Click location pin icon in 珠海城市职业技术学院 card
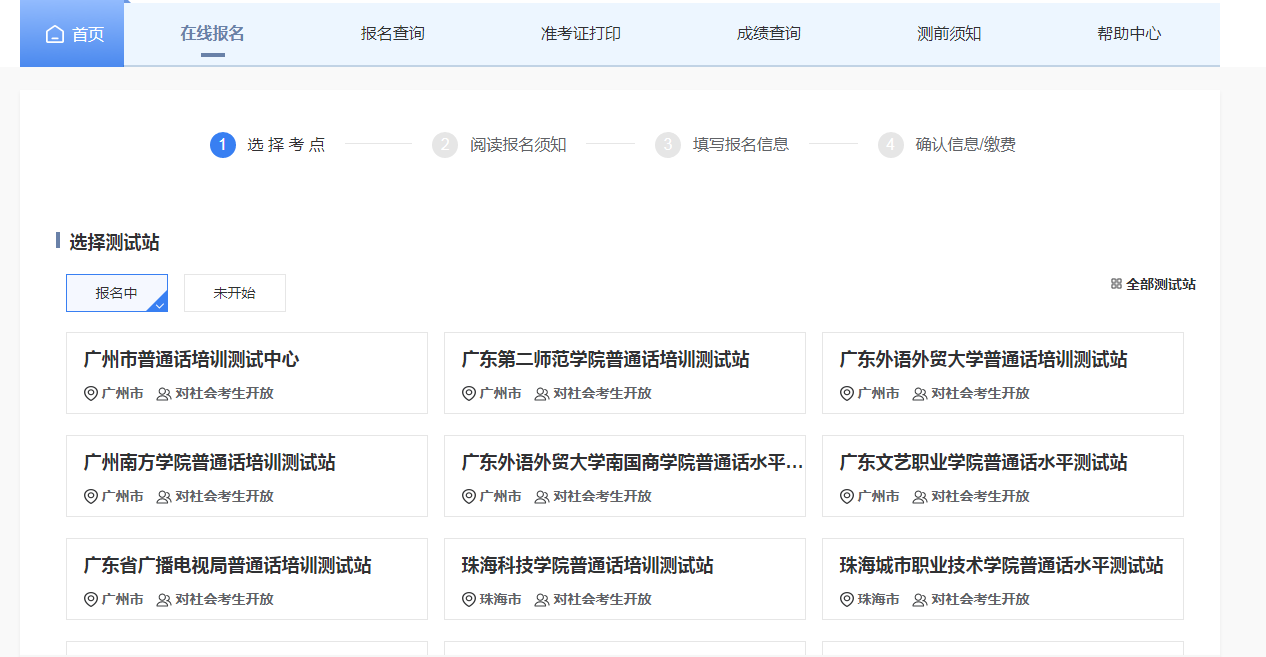This screenshot has height=657, width=1266. (847, 599)
